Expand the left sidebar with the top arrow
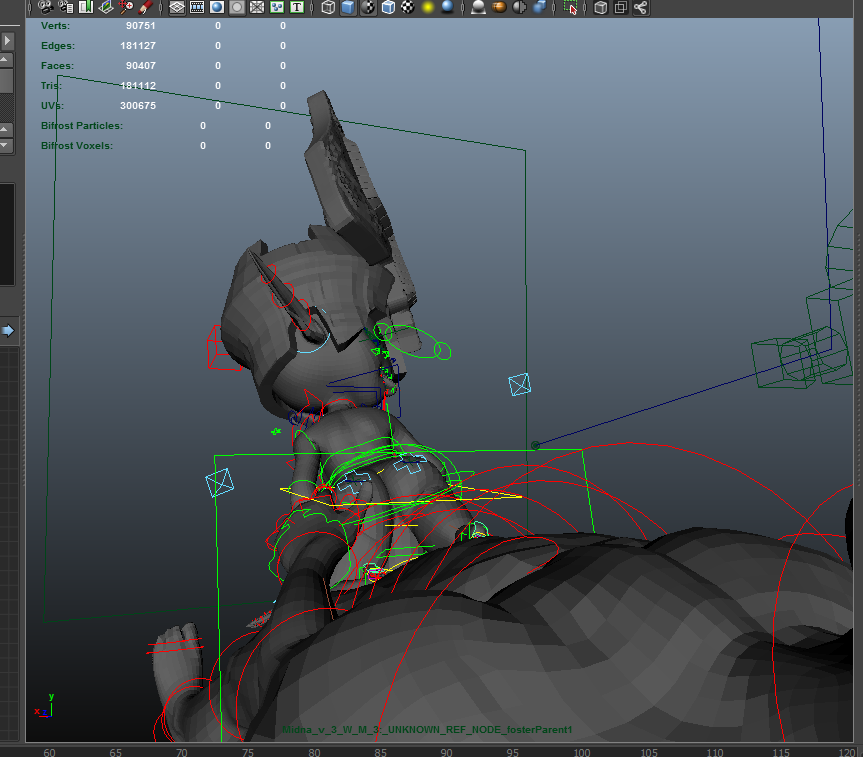863x757 pixels. (7, 41)
